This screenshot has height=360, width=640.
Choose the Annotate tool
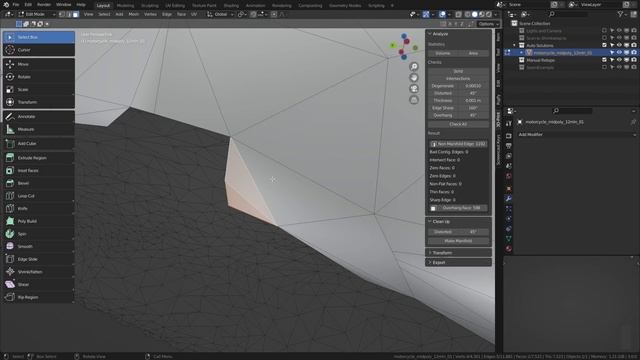tap(39, 116)
